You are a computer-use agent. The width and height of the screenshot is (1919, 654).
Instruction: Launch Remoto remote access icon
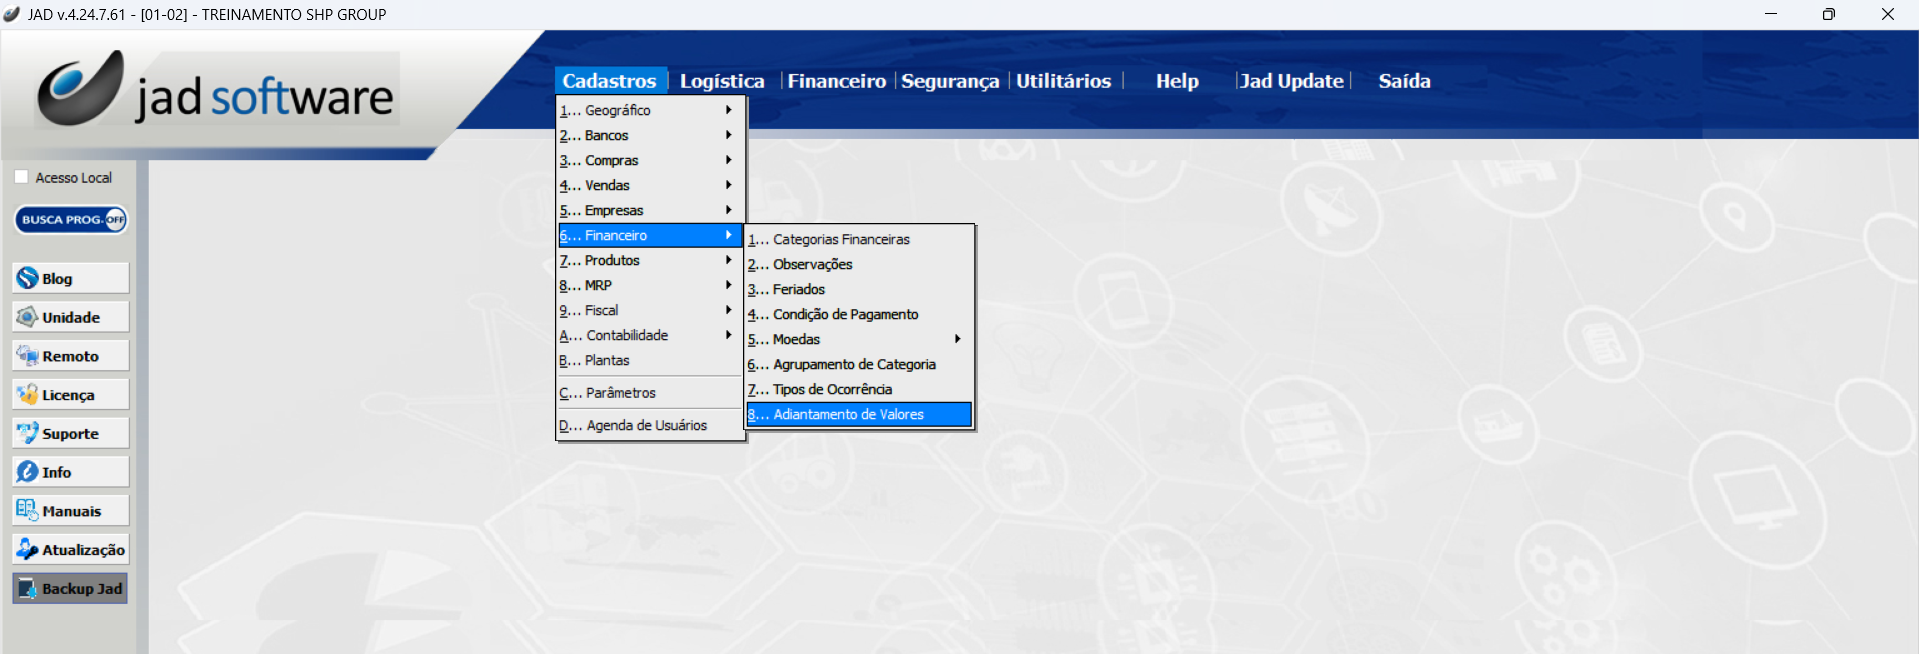tap(70, 356)
